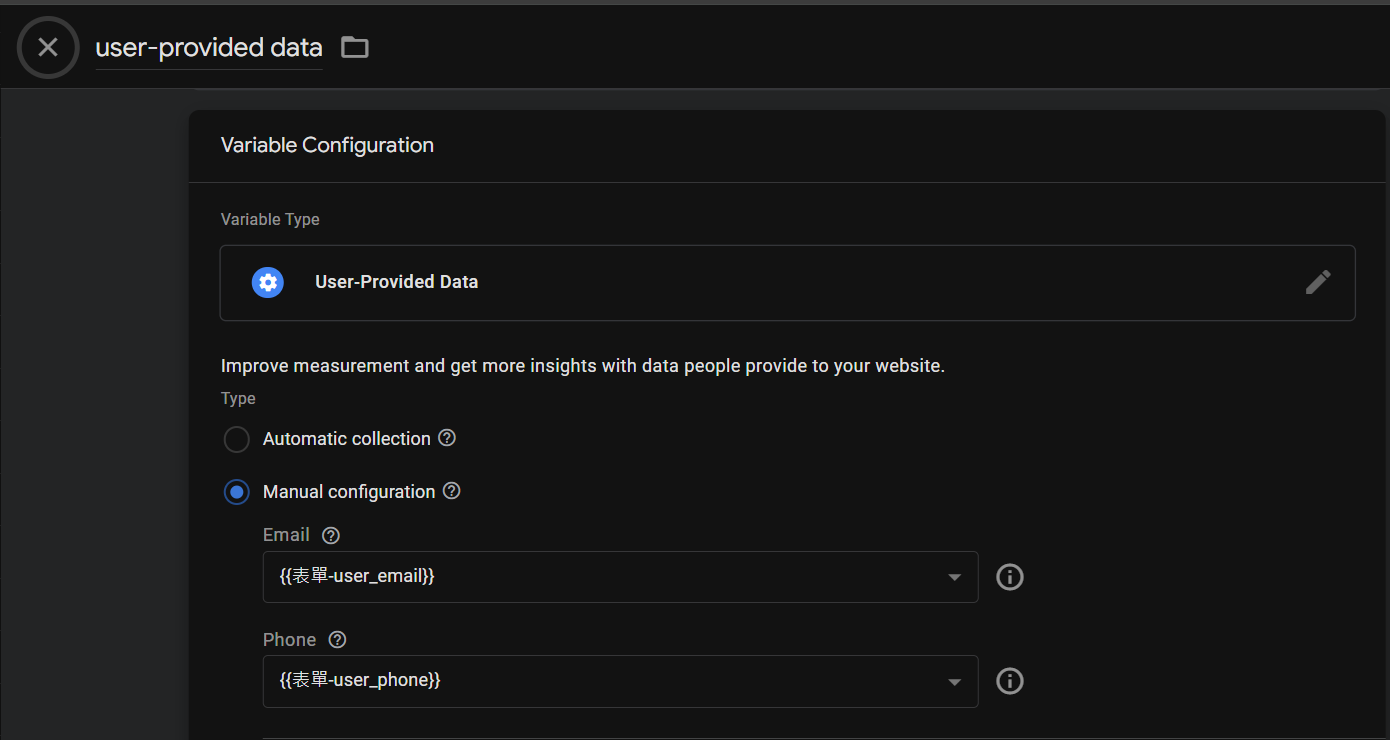1390x740 pixels.
Task: Click the info icon right of Email field
Action: click(x=1010, y=577)
